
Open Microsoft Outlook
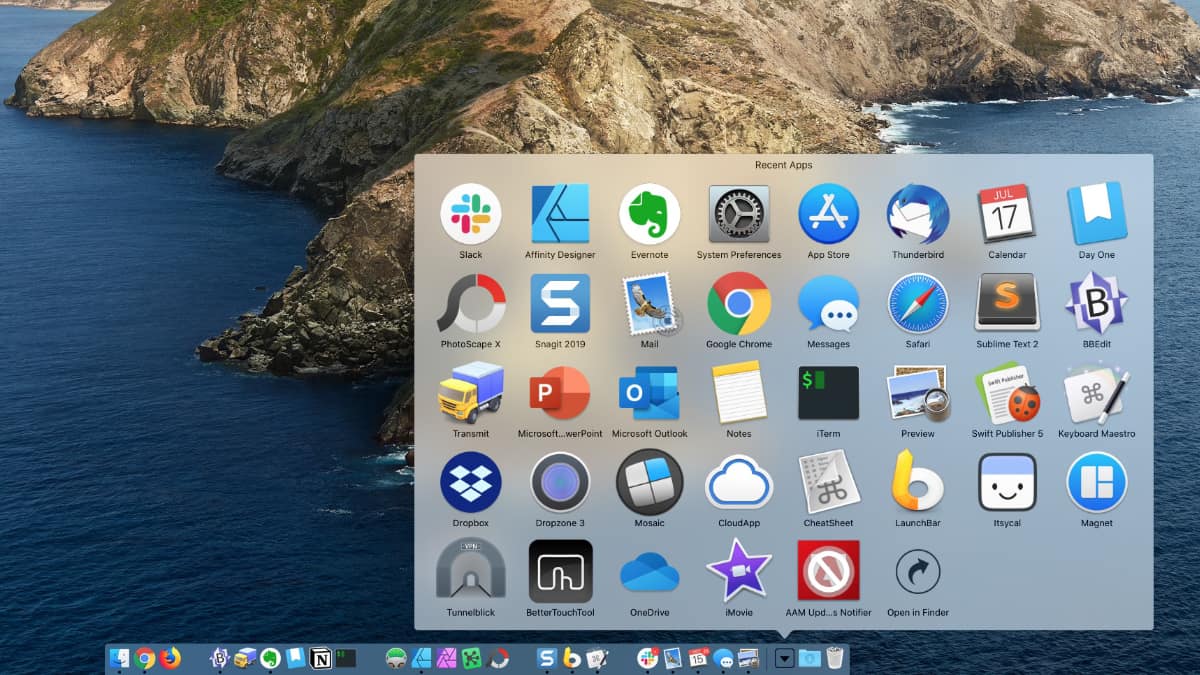tap(650, 393)
